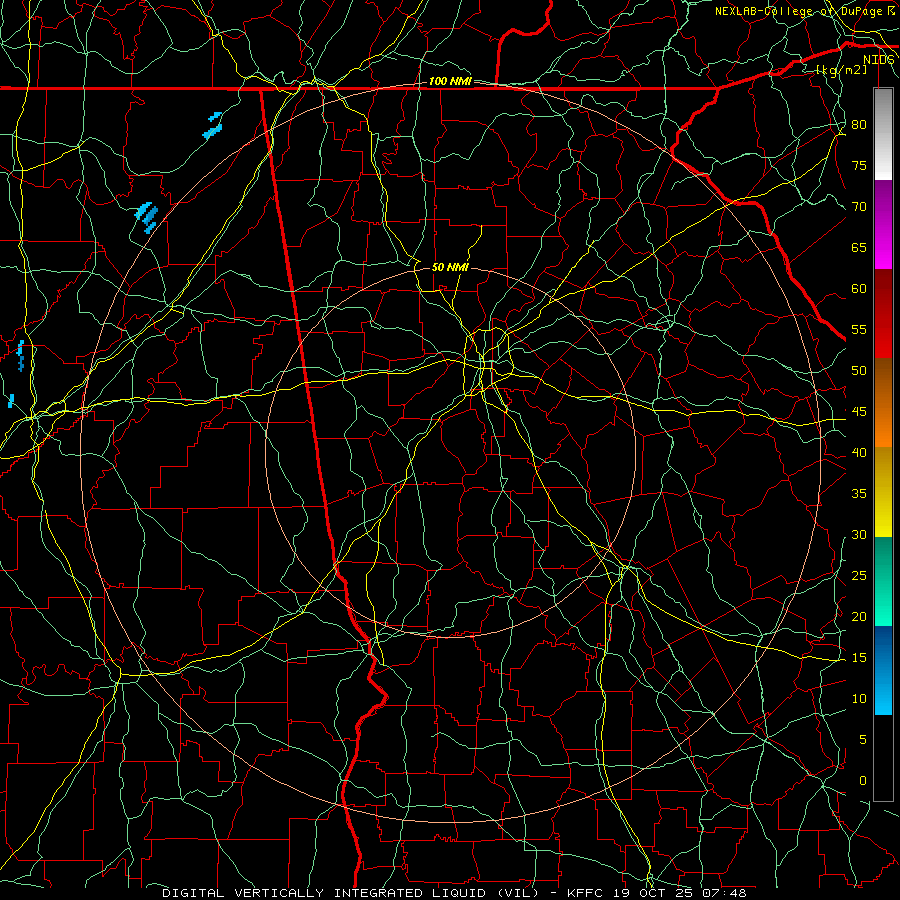The height and width of the screenshot is (900, 900).
Task: Click the scale value 35
Action: (859, 494)
